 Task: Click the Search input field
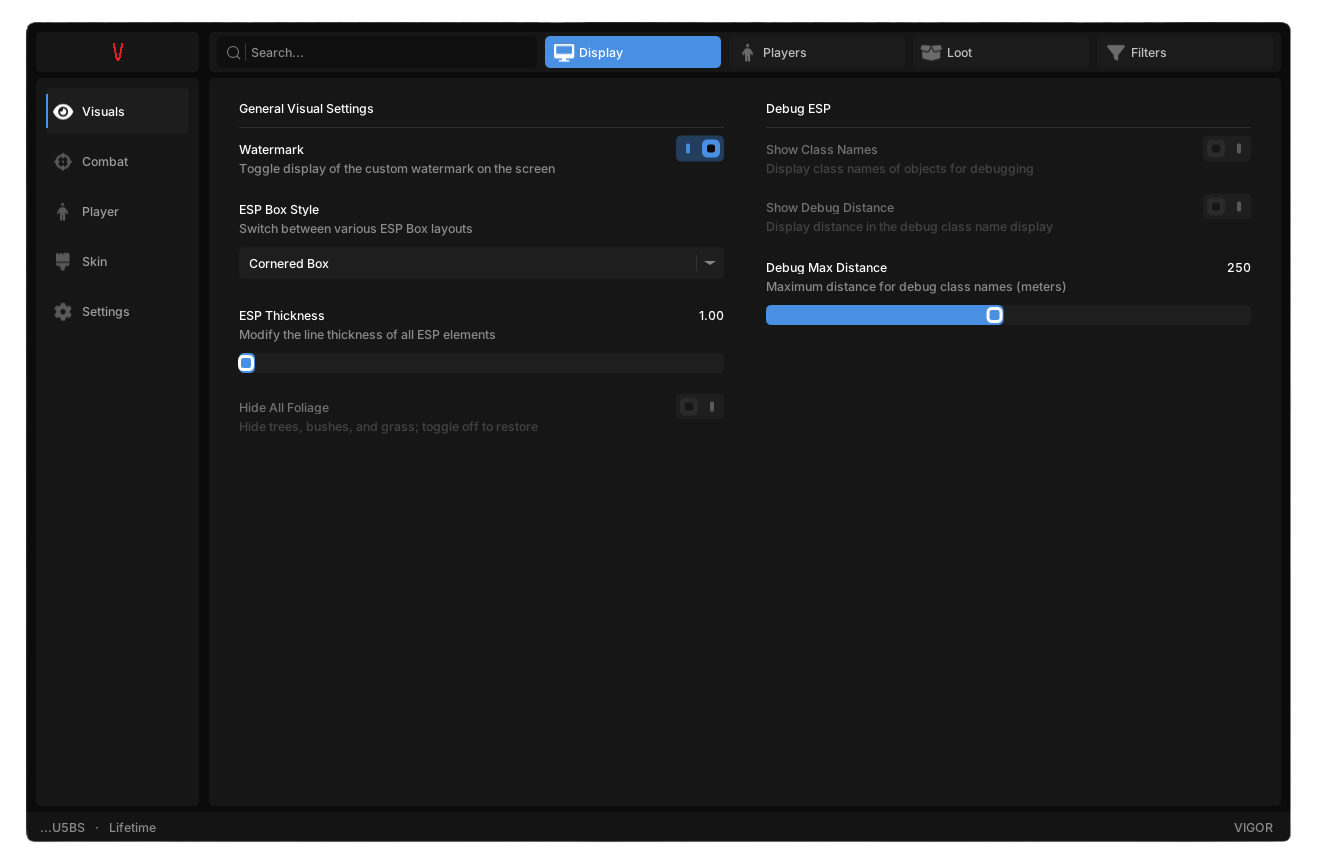point(377,53)
